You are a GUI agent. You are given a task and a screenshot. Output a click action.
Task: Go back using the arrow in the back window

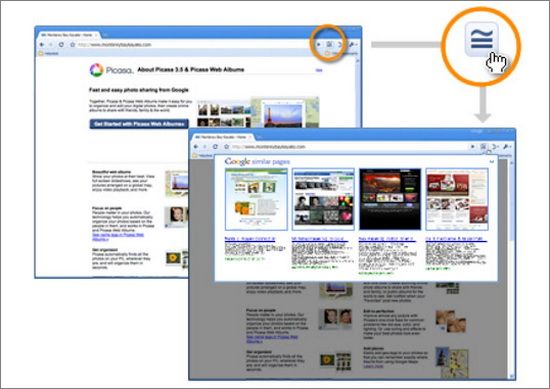click(x=42, y=45)
